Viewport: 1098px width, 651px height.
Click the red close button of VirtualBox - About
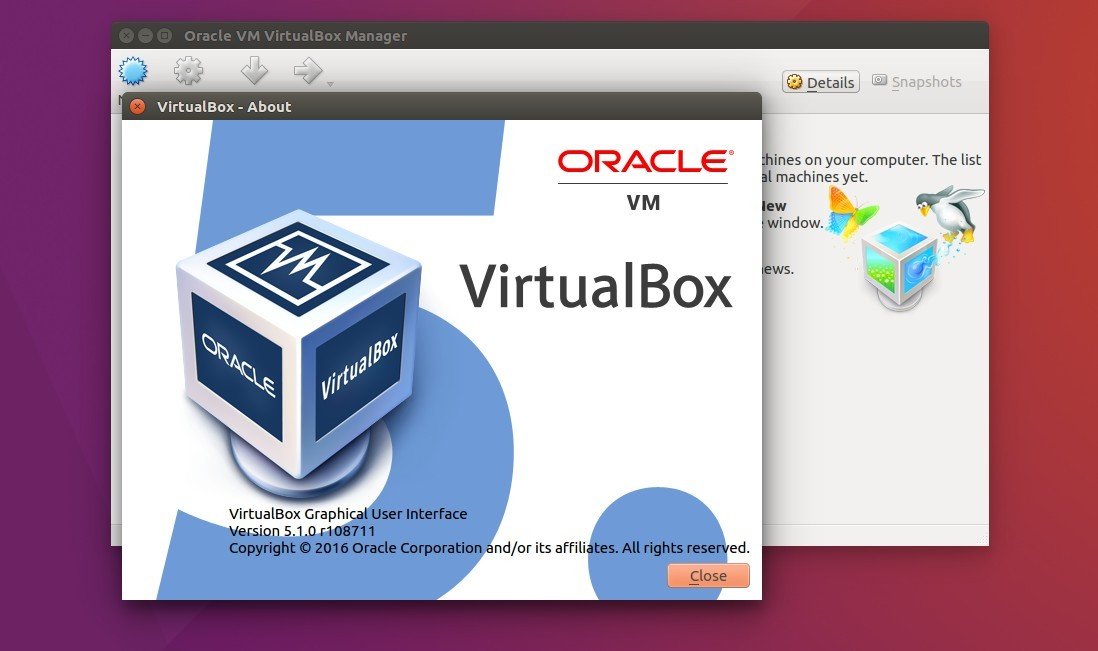pos(138,106)
